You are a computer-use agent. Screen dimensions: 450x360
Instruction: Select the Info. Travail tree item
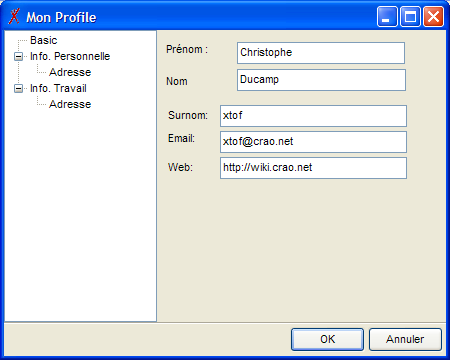point(58,88)
